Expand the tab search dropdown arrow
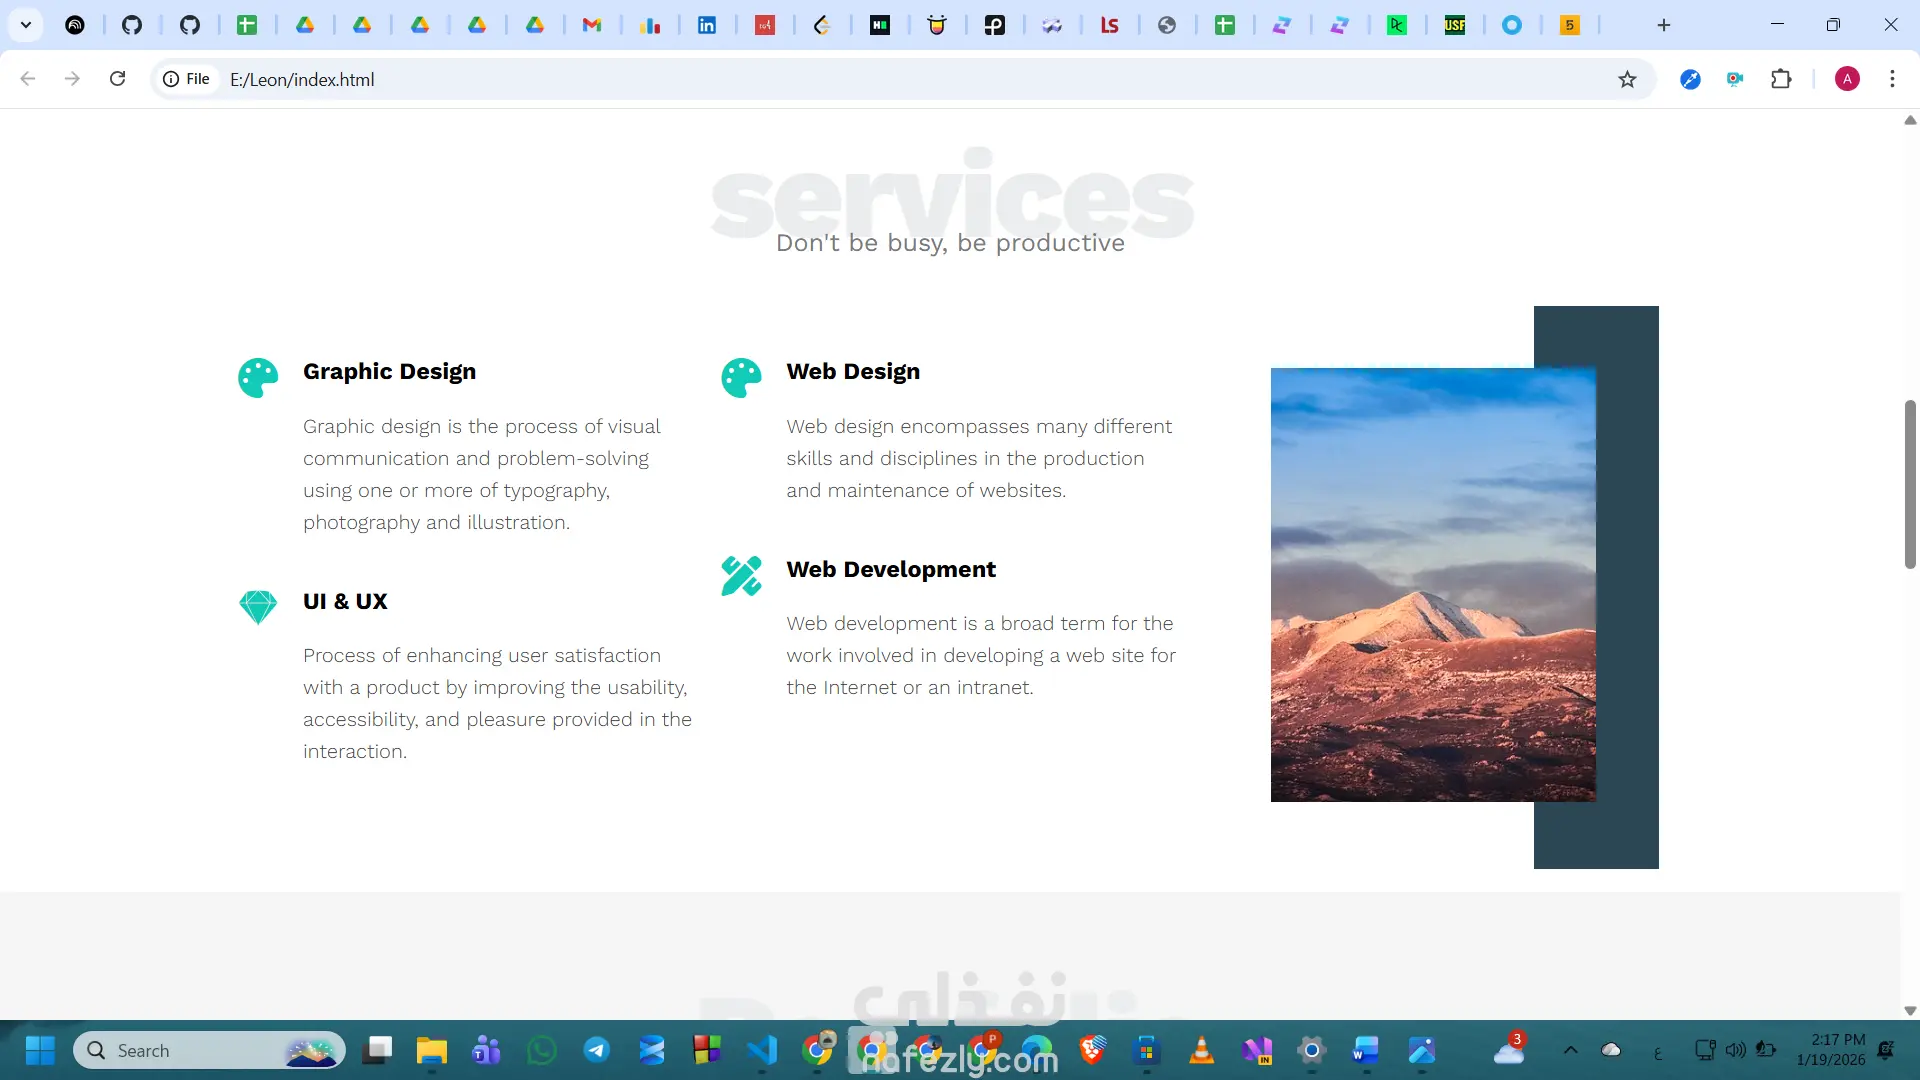The width and height of the screenshot is (1920, 1080). pos(26,25)
